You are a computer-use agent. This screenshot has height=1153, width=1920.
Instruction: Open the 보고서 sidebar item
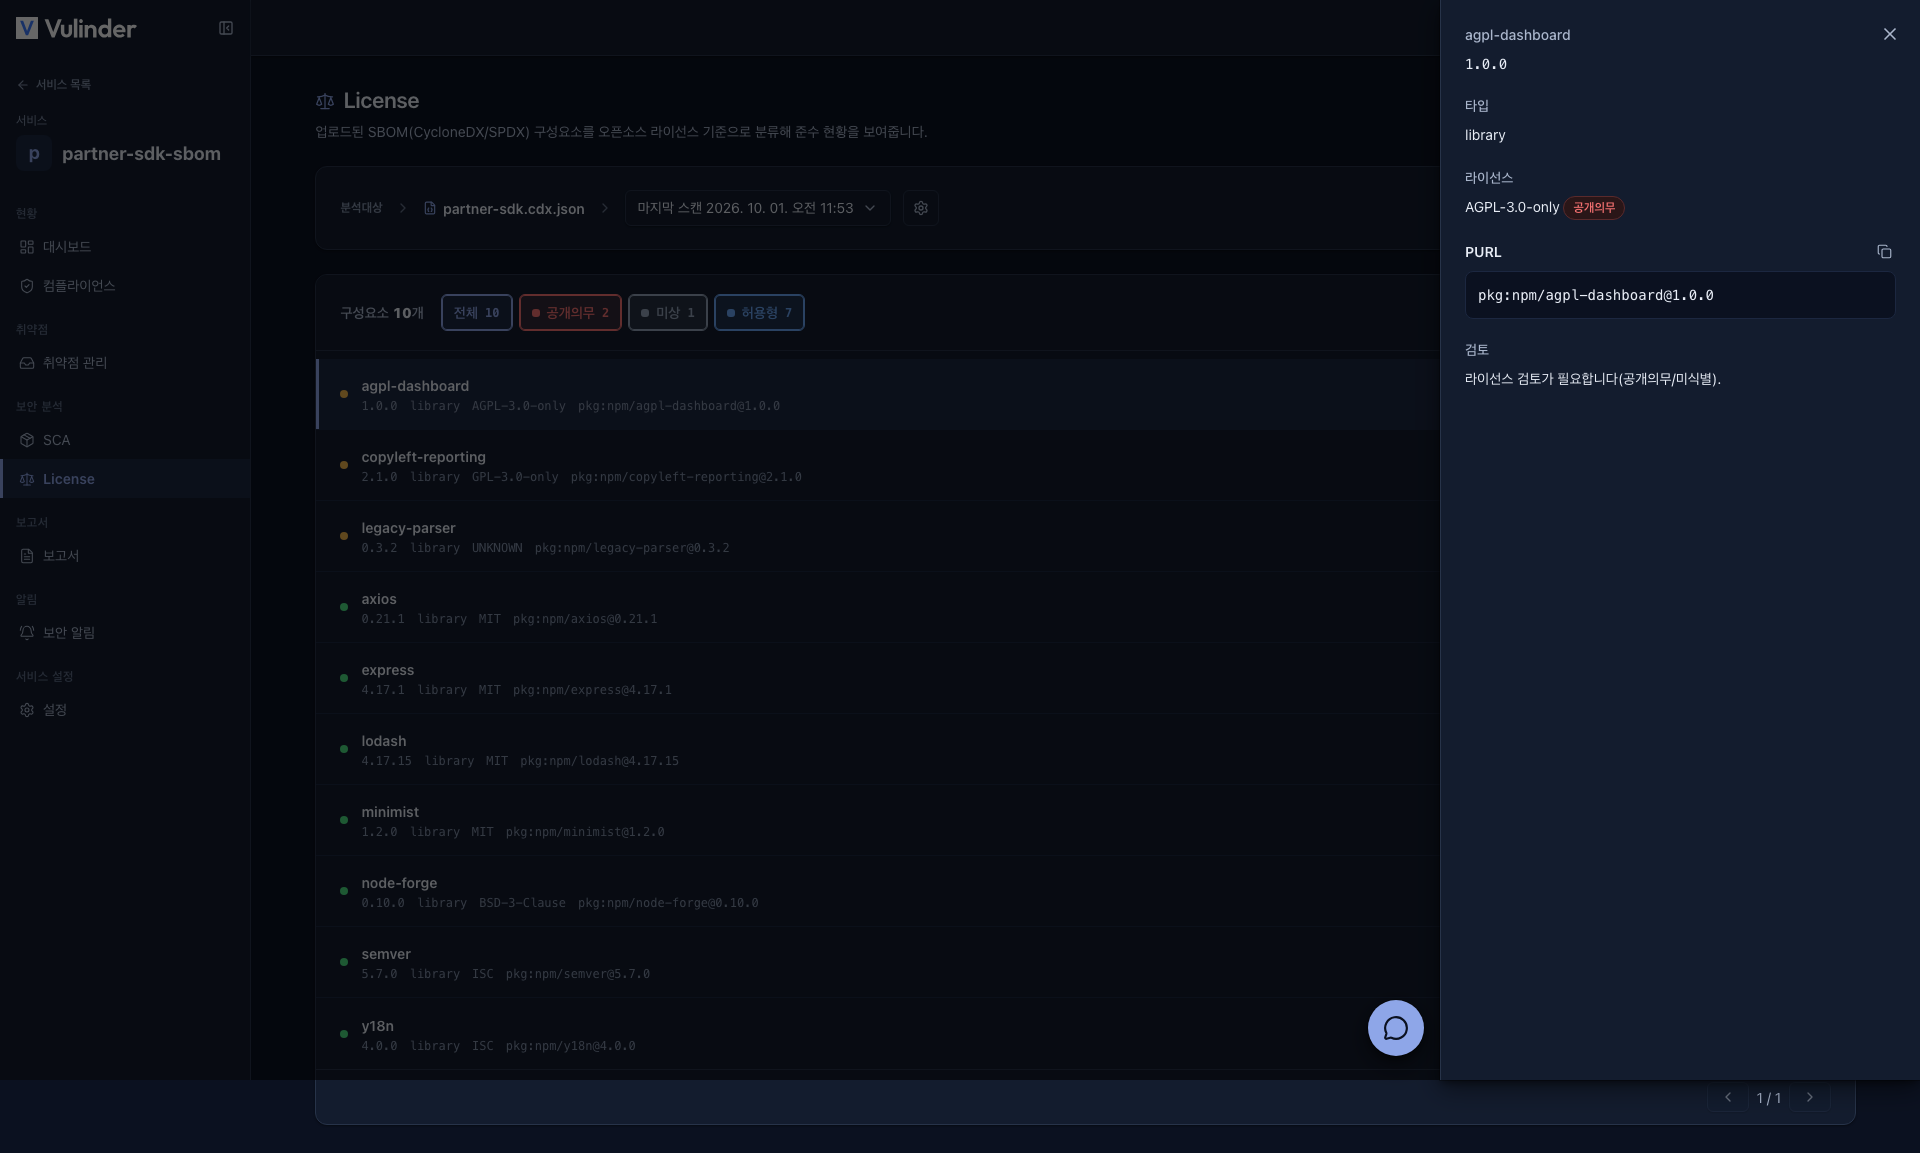tap(125, 556)
